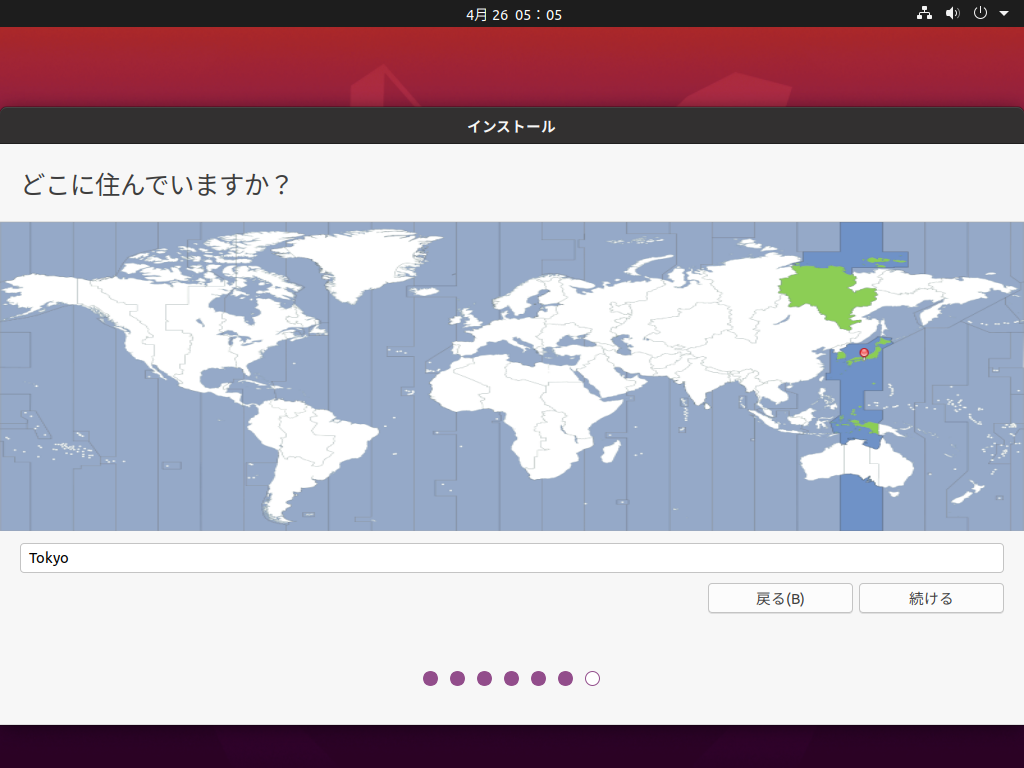The width and height of the screenshot is (1024, 768).
Task: Click the last hollow progress dot
Action: pos(592,679)
